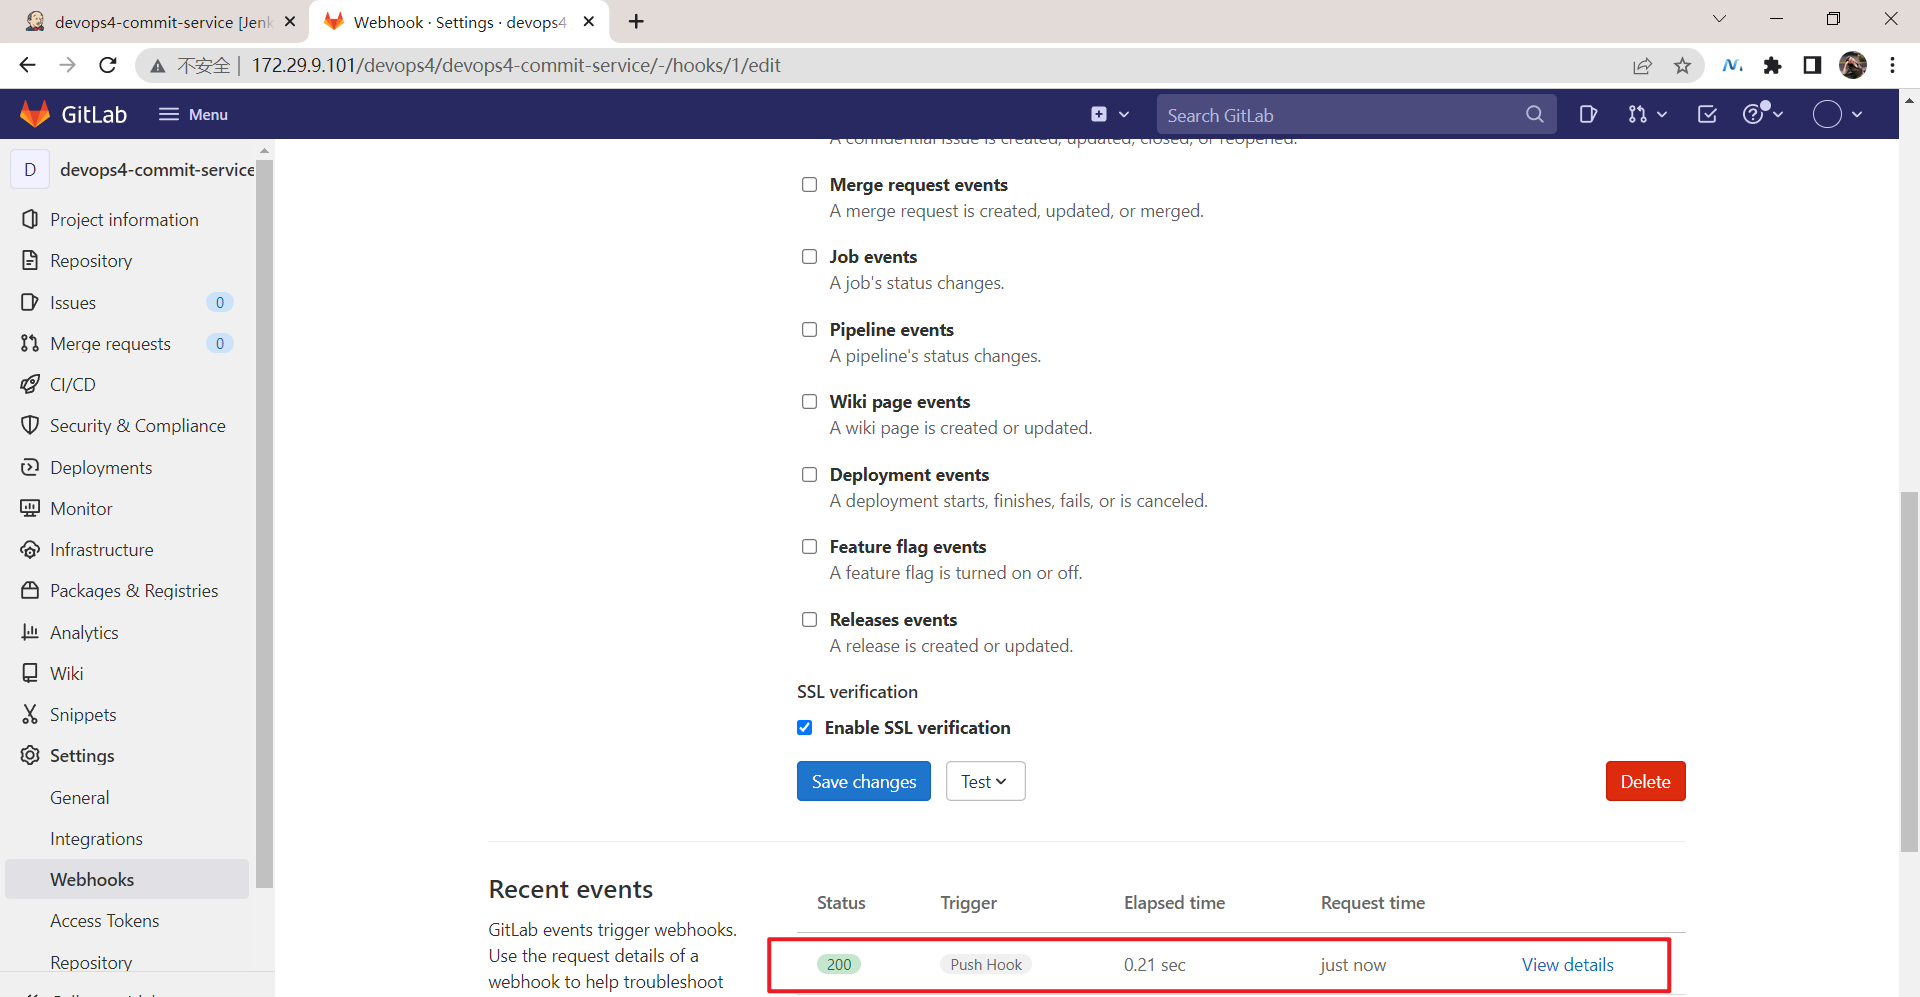Click the Infrastructure sidebar icon

tap(30, 549)
